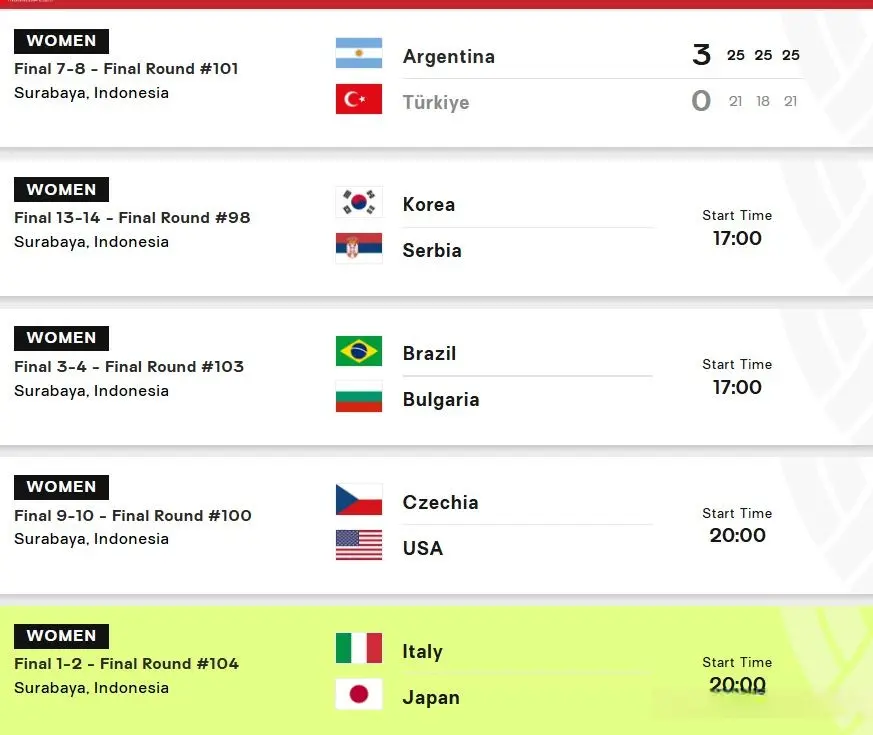Click the Türkiye flag icon
The width and height of the screenshot is (873, 735).
pyautogui.click(x=358, y=99)
